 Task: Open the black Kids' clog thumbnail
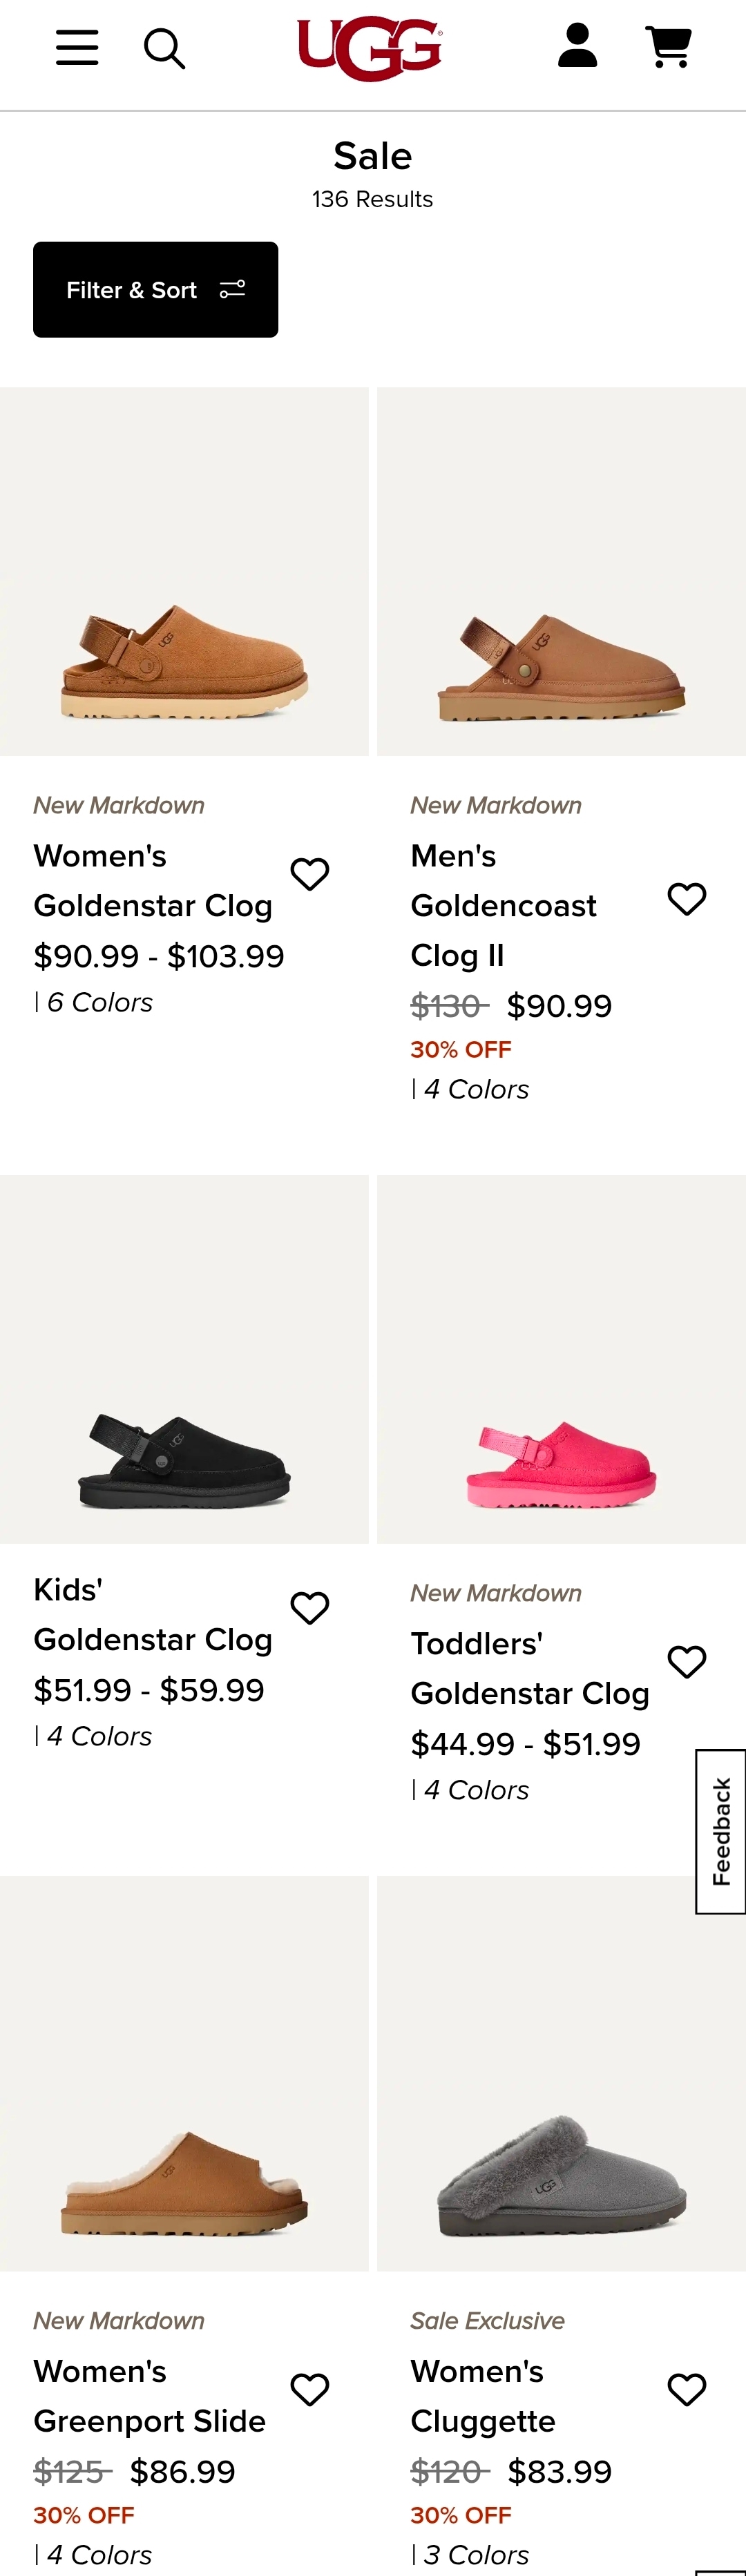tap(184, 1359)
